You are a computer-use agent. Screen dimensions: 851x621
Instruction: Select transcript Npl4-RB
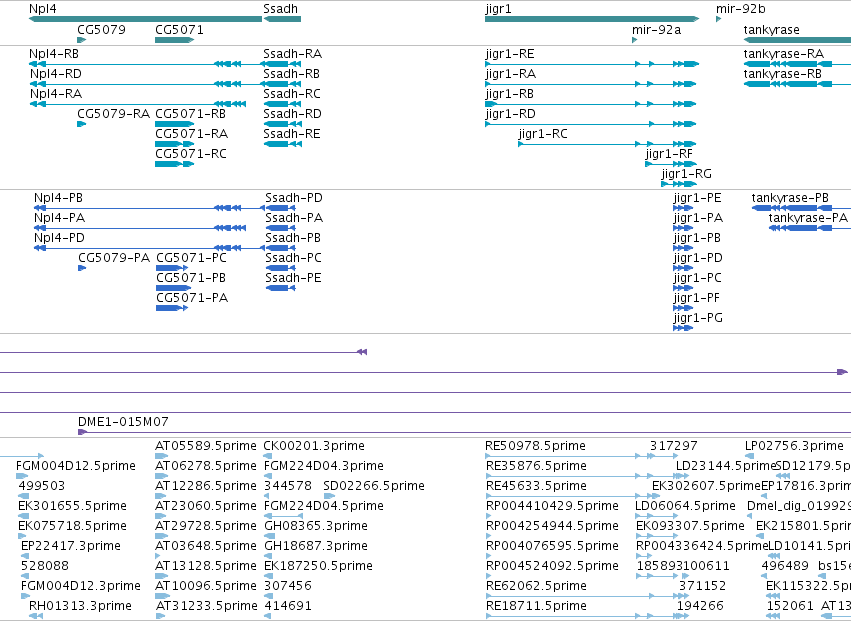click(145, 64)
